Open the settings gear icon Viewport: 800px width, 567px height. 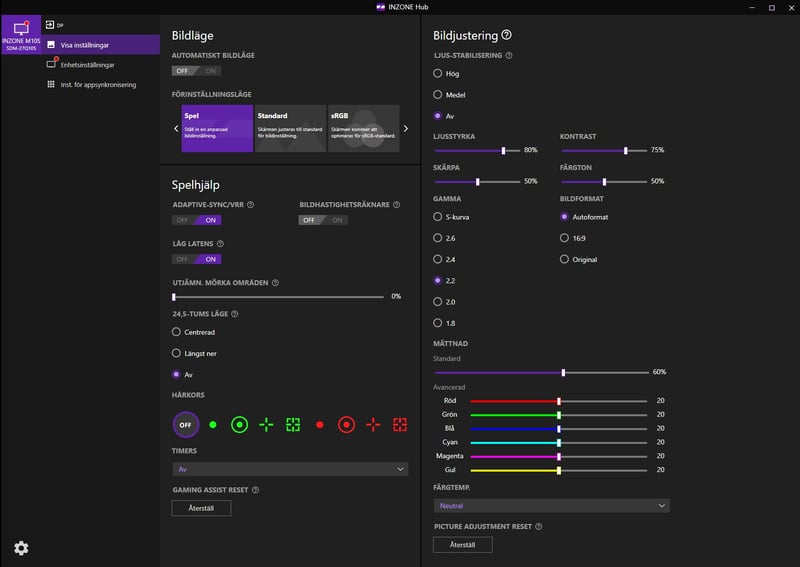[x=21, y=547]
